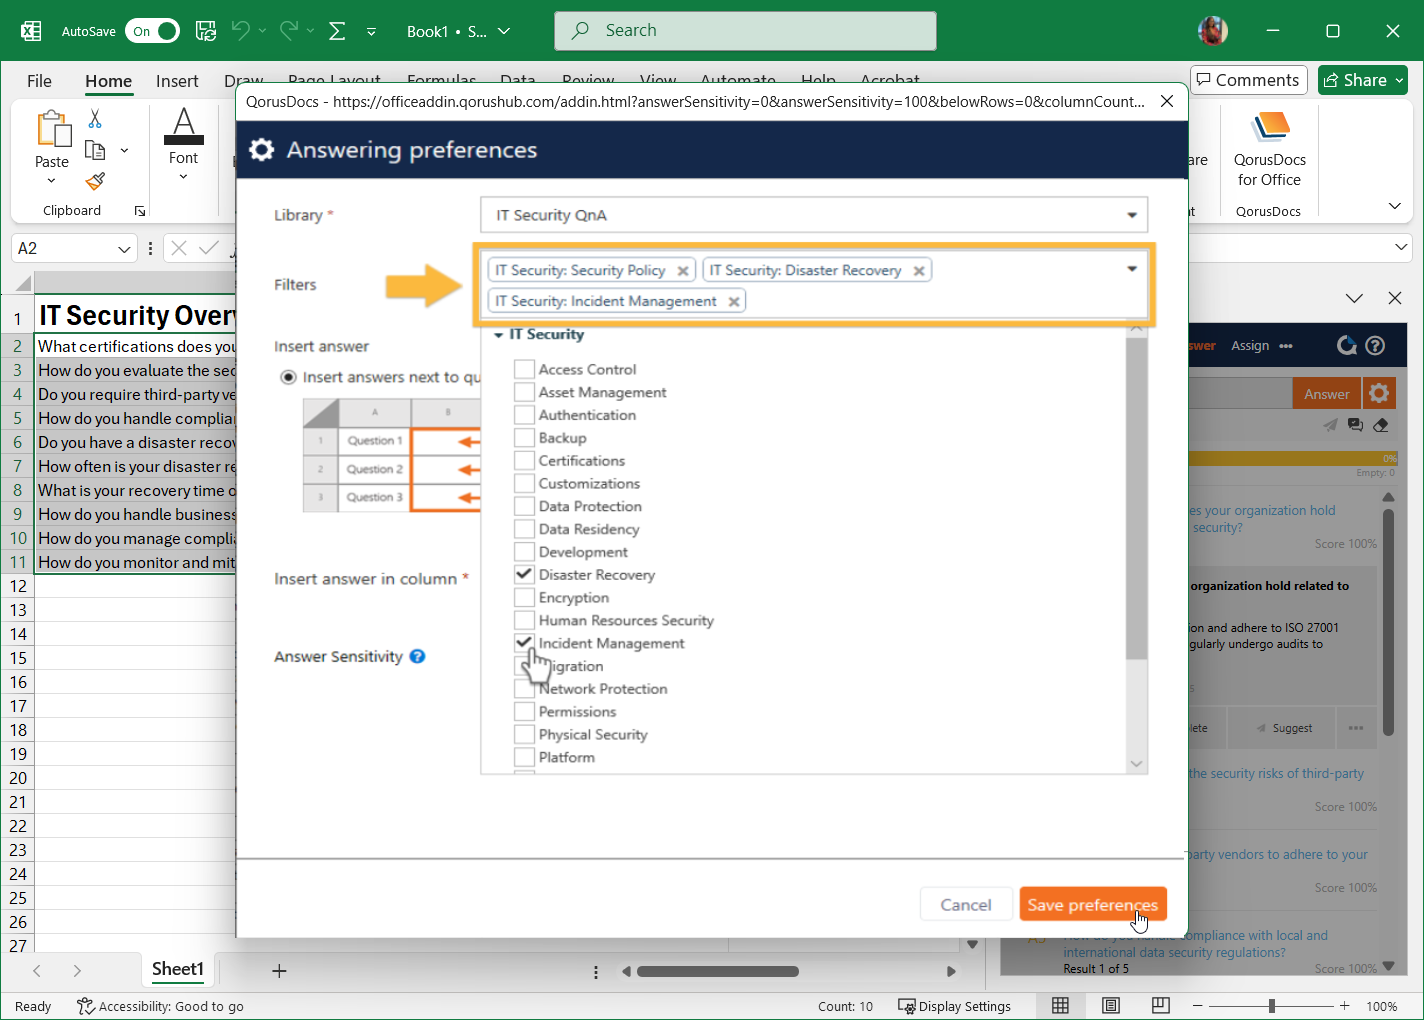Remove the Security Policy filter tag
1424x1020 pixels.
(682, 271)
